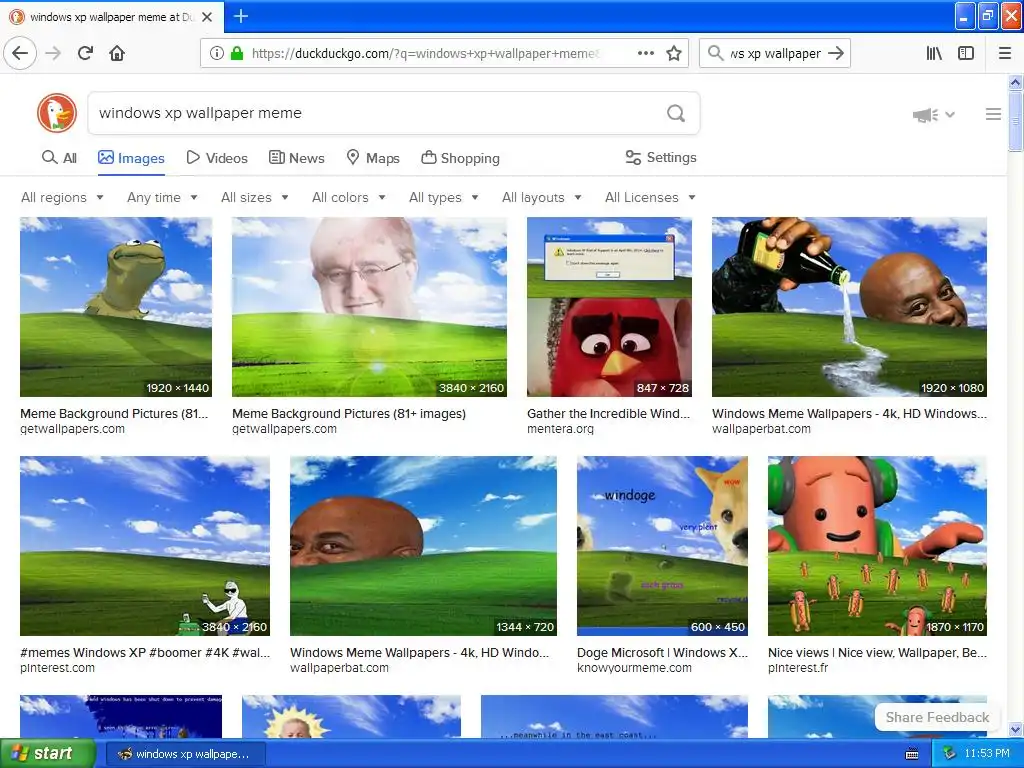Switch to the Shopping tab
1024x768 pixels.
pos(460,158)
